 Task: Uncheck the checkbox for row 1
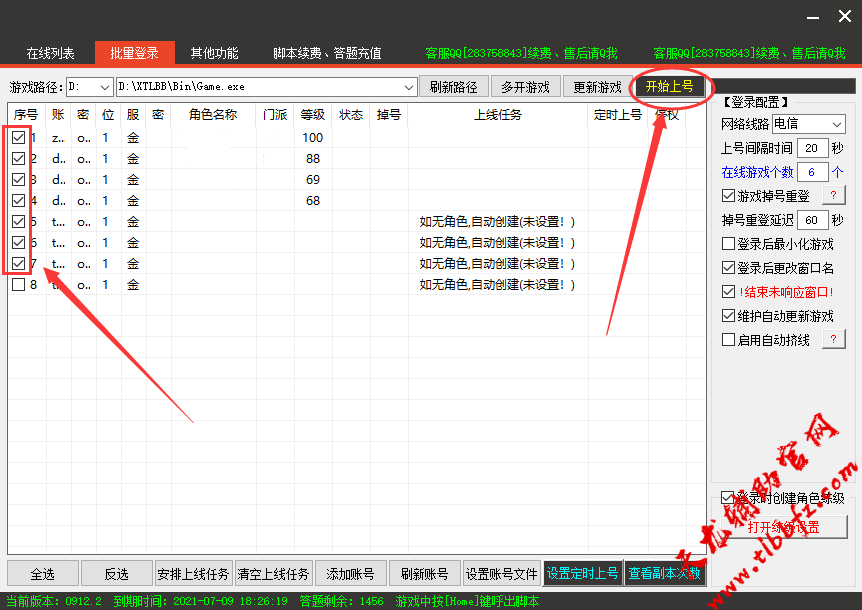(19, 138)
